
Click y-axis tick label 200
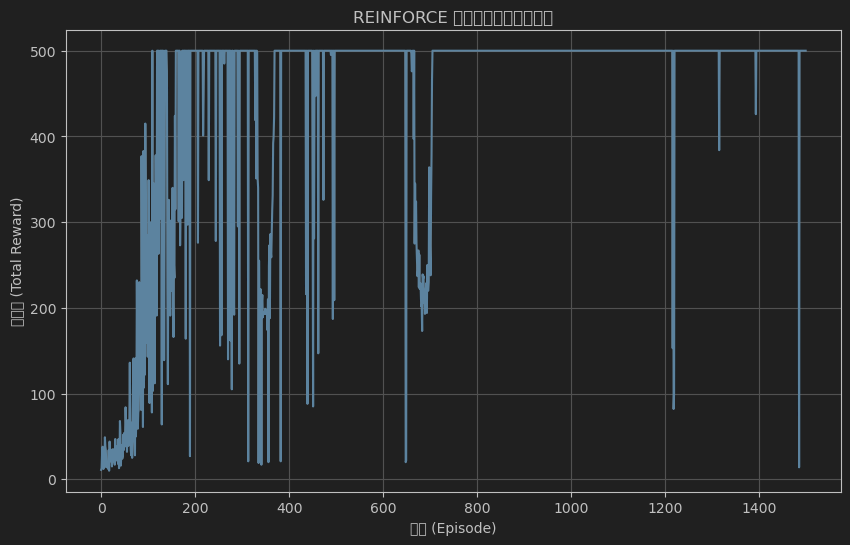(x=46, y=309)
